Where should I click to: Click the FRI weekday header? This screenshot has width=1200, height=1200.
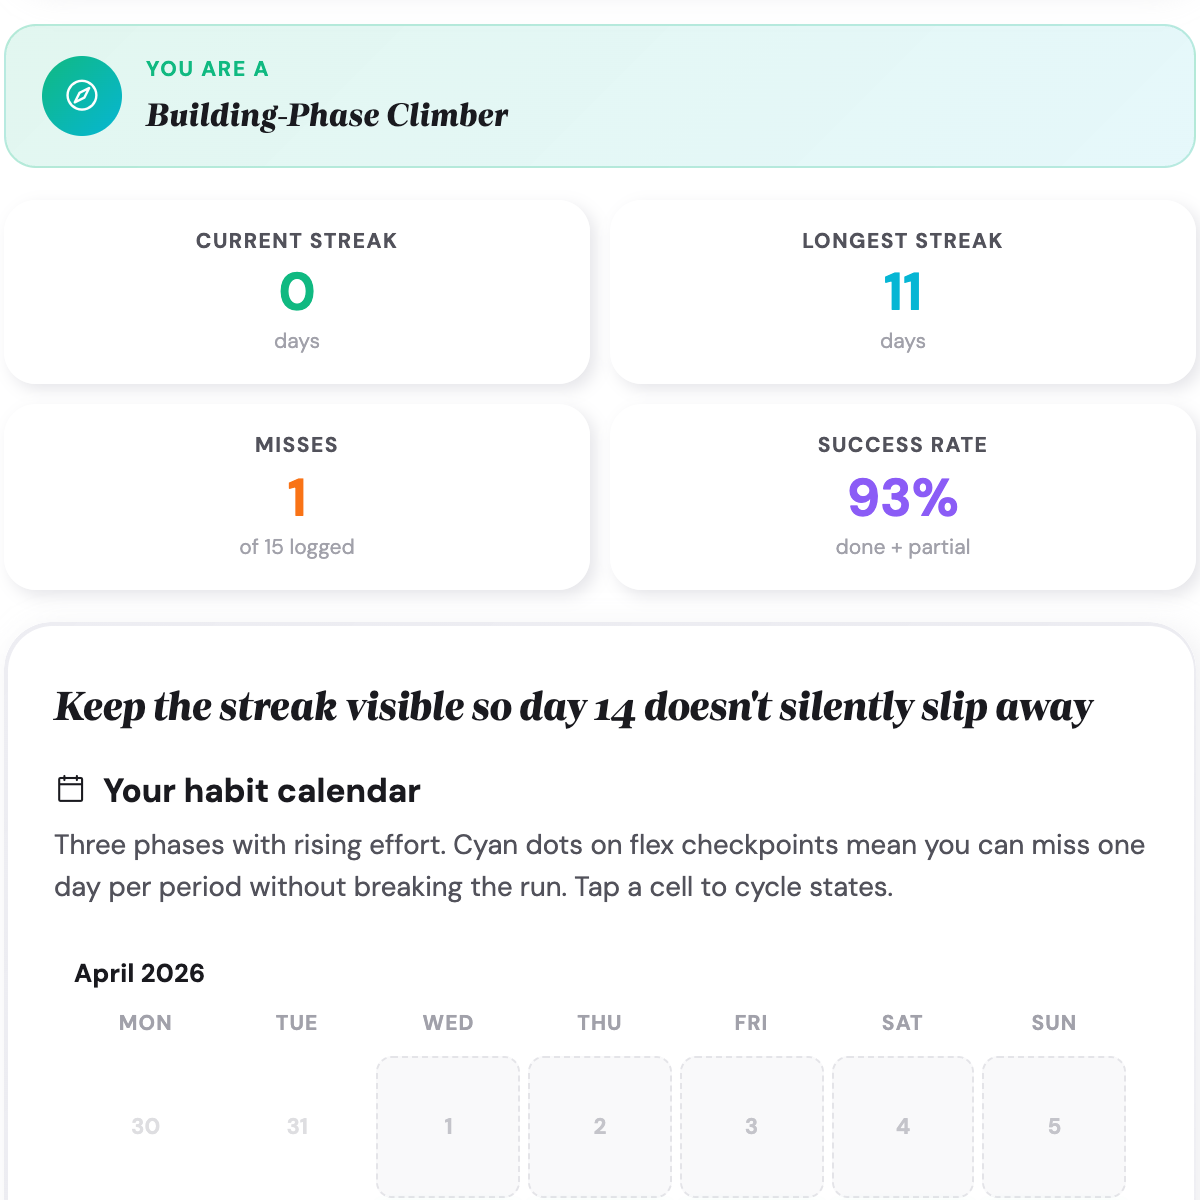click(751, 1023)
